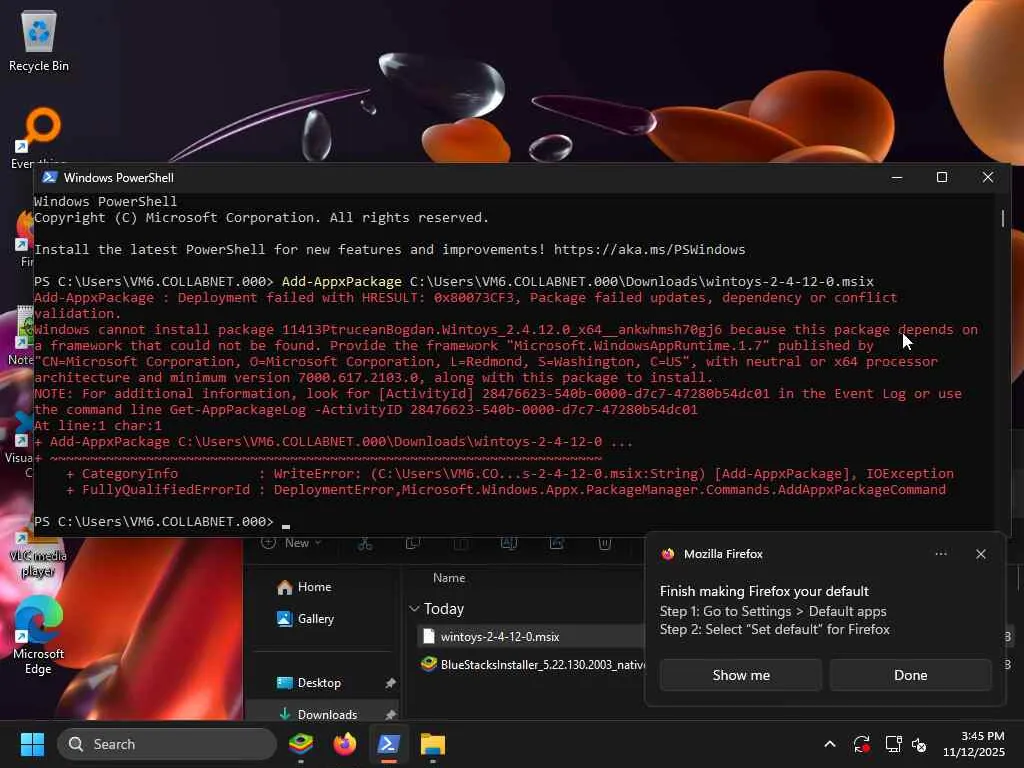Click the PowerShell title bar icon
This screenshot has width=1024, height=768.
point(50,178)
